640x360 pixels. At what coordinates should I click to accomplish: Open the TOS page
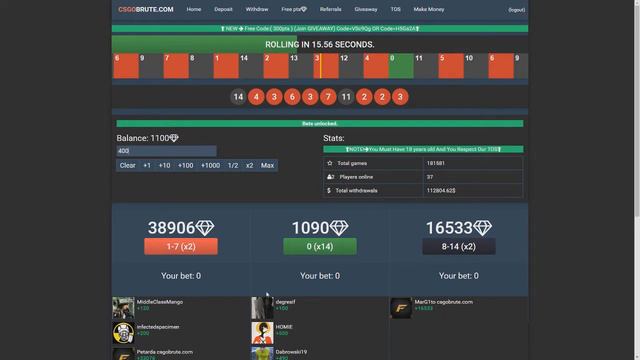point(395,9)
